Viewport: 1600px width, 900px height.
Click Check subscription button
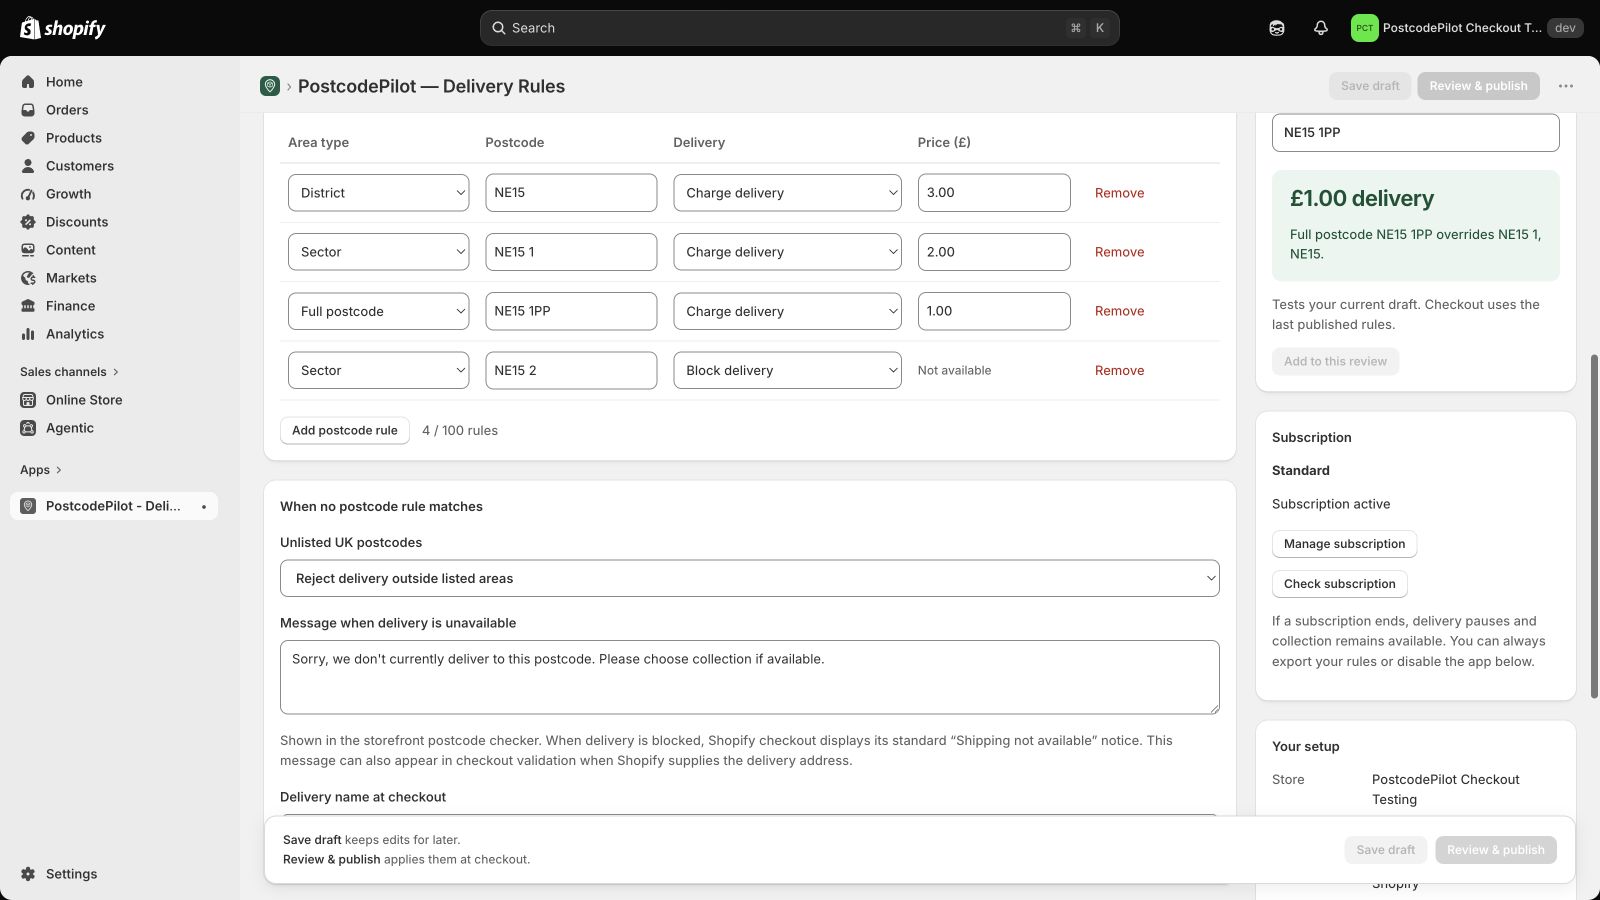pos(1340,584)
